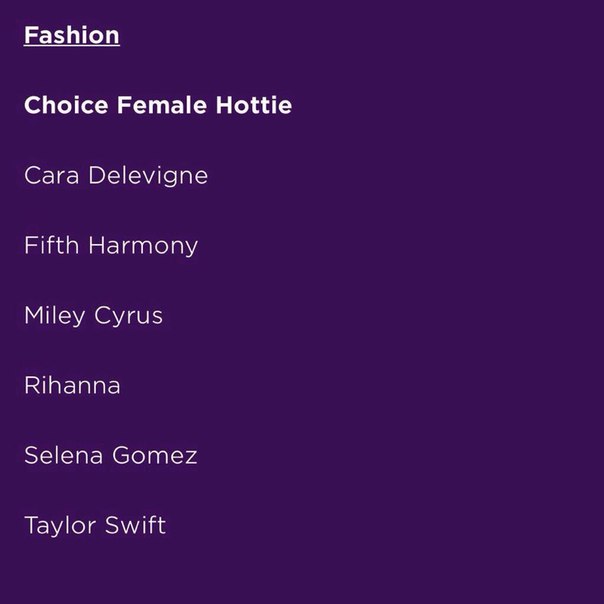Pick Miley Cyrus as the nominee

(x=93, y=316)
